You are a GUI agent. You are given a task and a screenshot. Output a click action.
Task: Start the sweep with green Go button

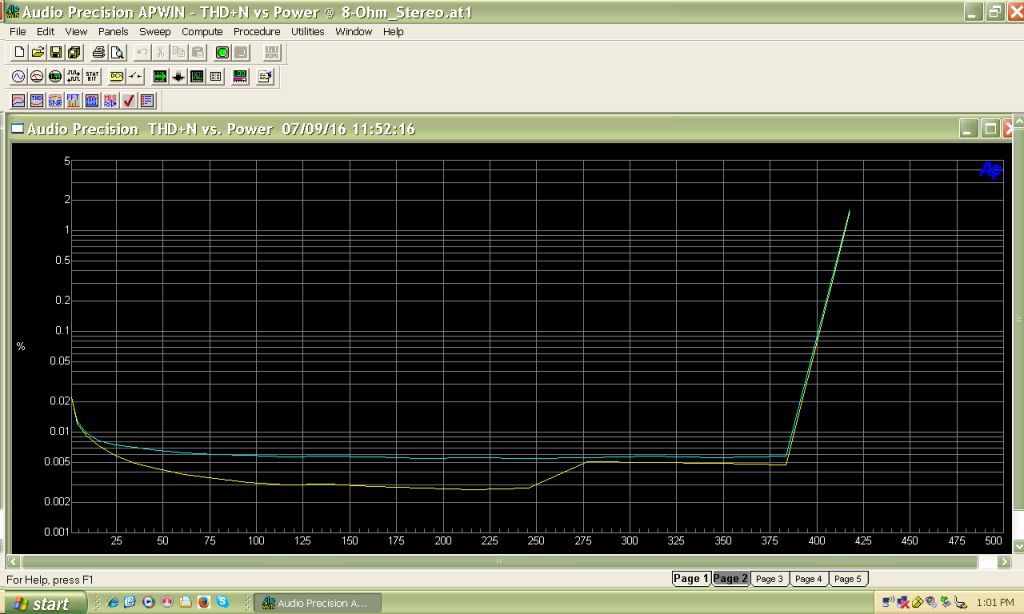click(x=222, y=52)
